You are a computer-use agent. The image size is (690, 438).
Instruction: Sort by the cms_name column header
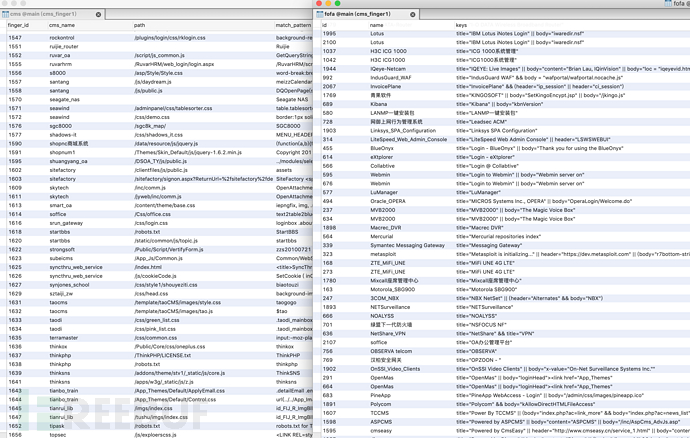coord(62,25)
